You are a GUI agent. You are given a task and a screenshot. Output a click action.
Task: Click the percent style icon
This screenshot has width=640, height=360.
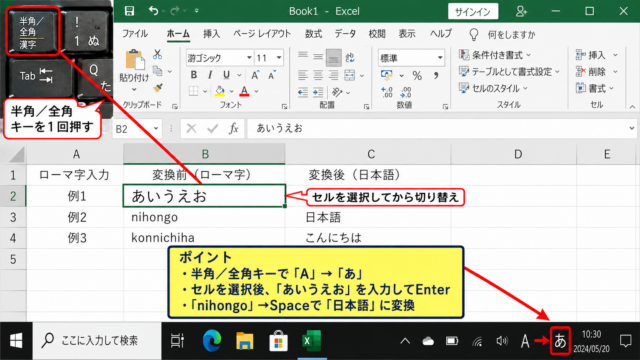(417, 75)
